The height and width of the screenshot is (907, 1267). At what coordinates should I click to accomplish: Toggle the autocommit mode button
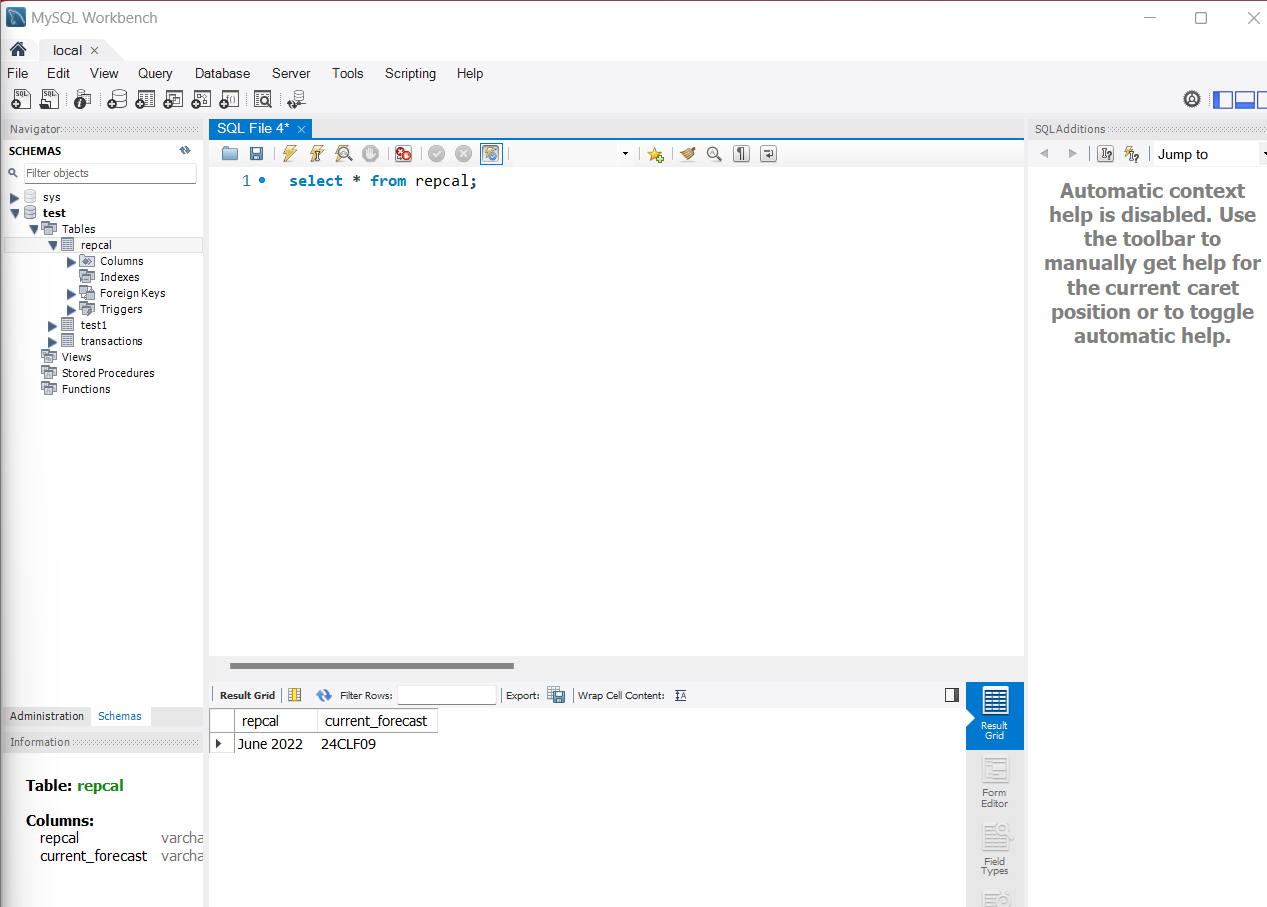pyautogui.click(x=490, y=154)
